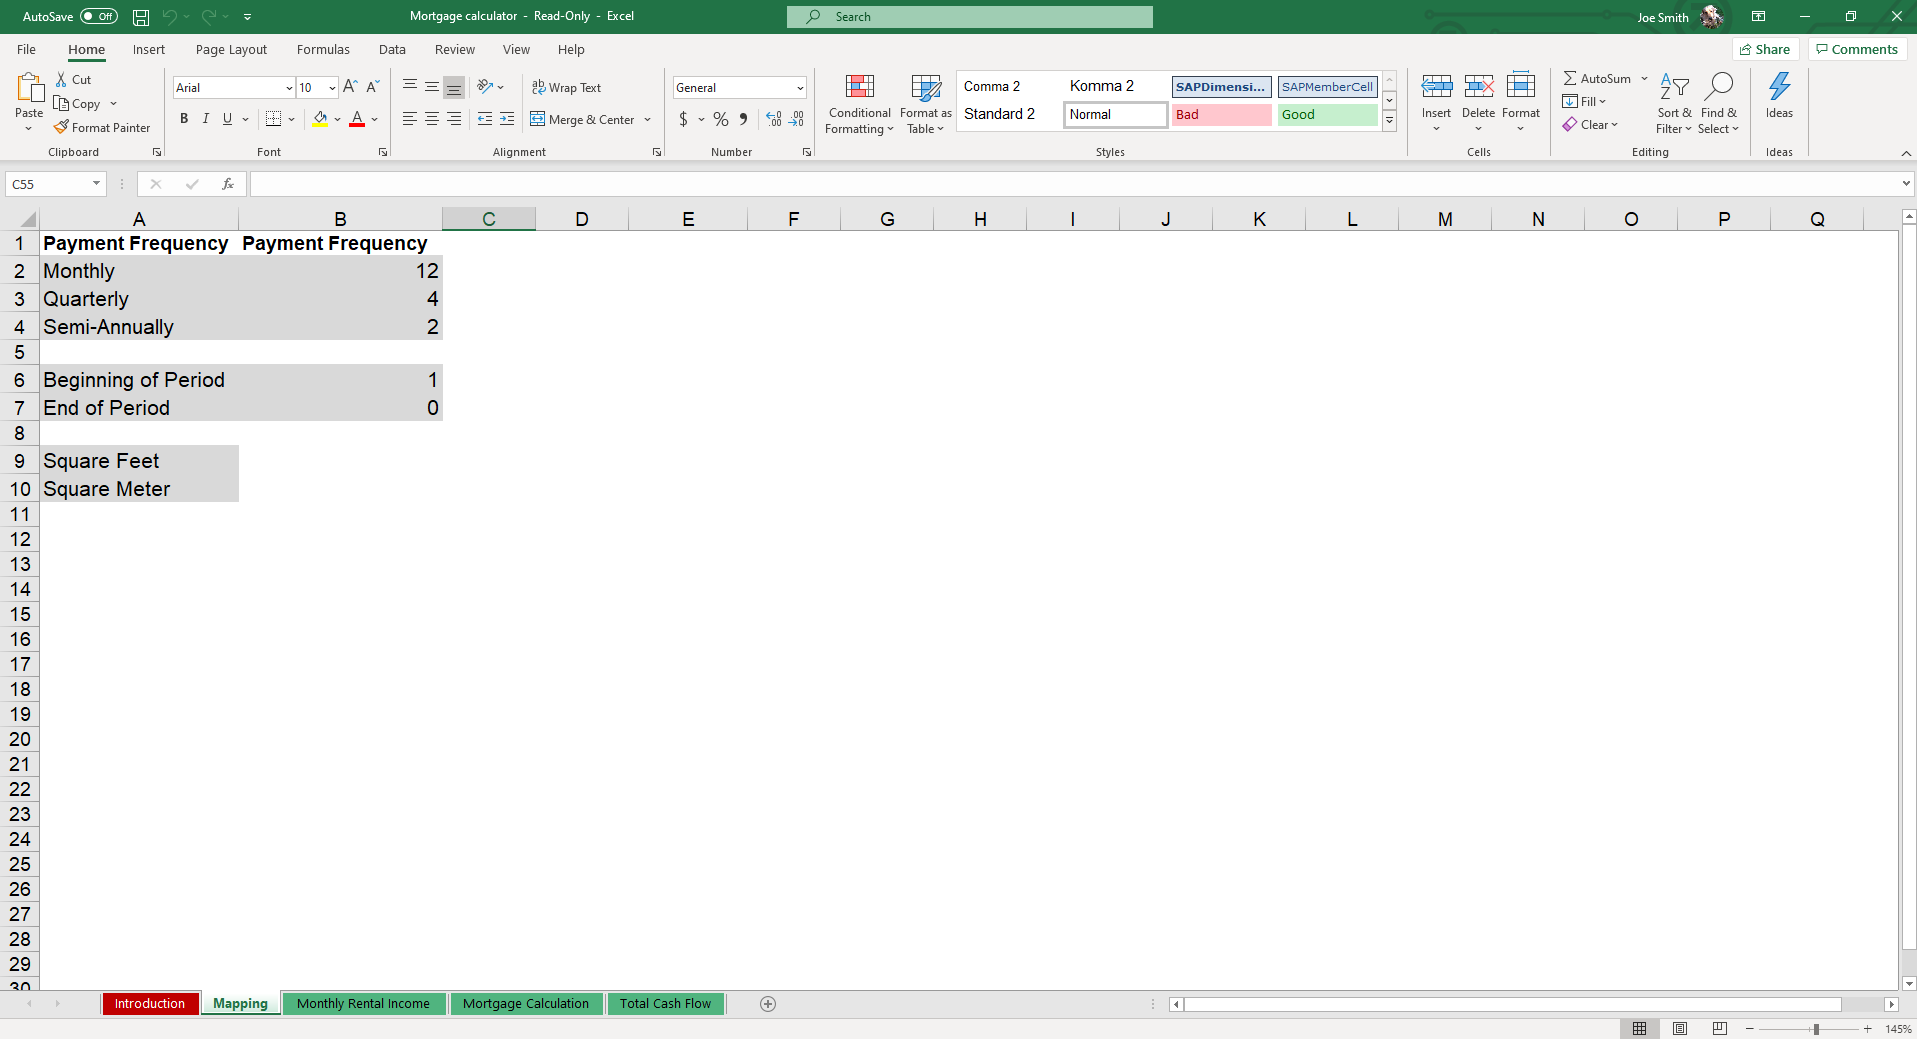Viewport: 1917px width, 1039px height.
Task: Click the Undo arrow icon
Action: [x=169, y=17]
